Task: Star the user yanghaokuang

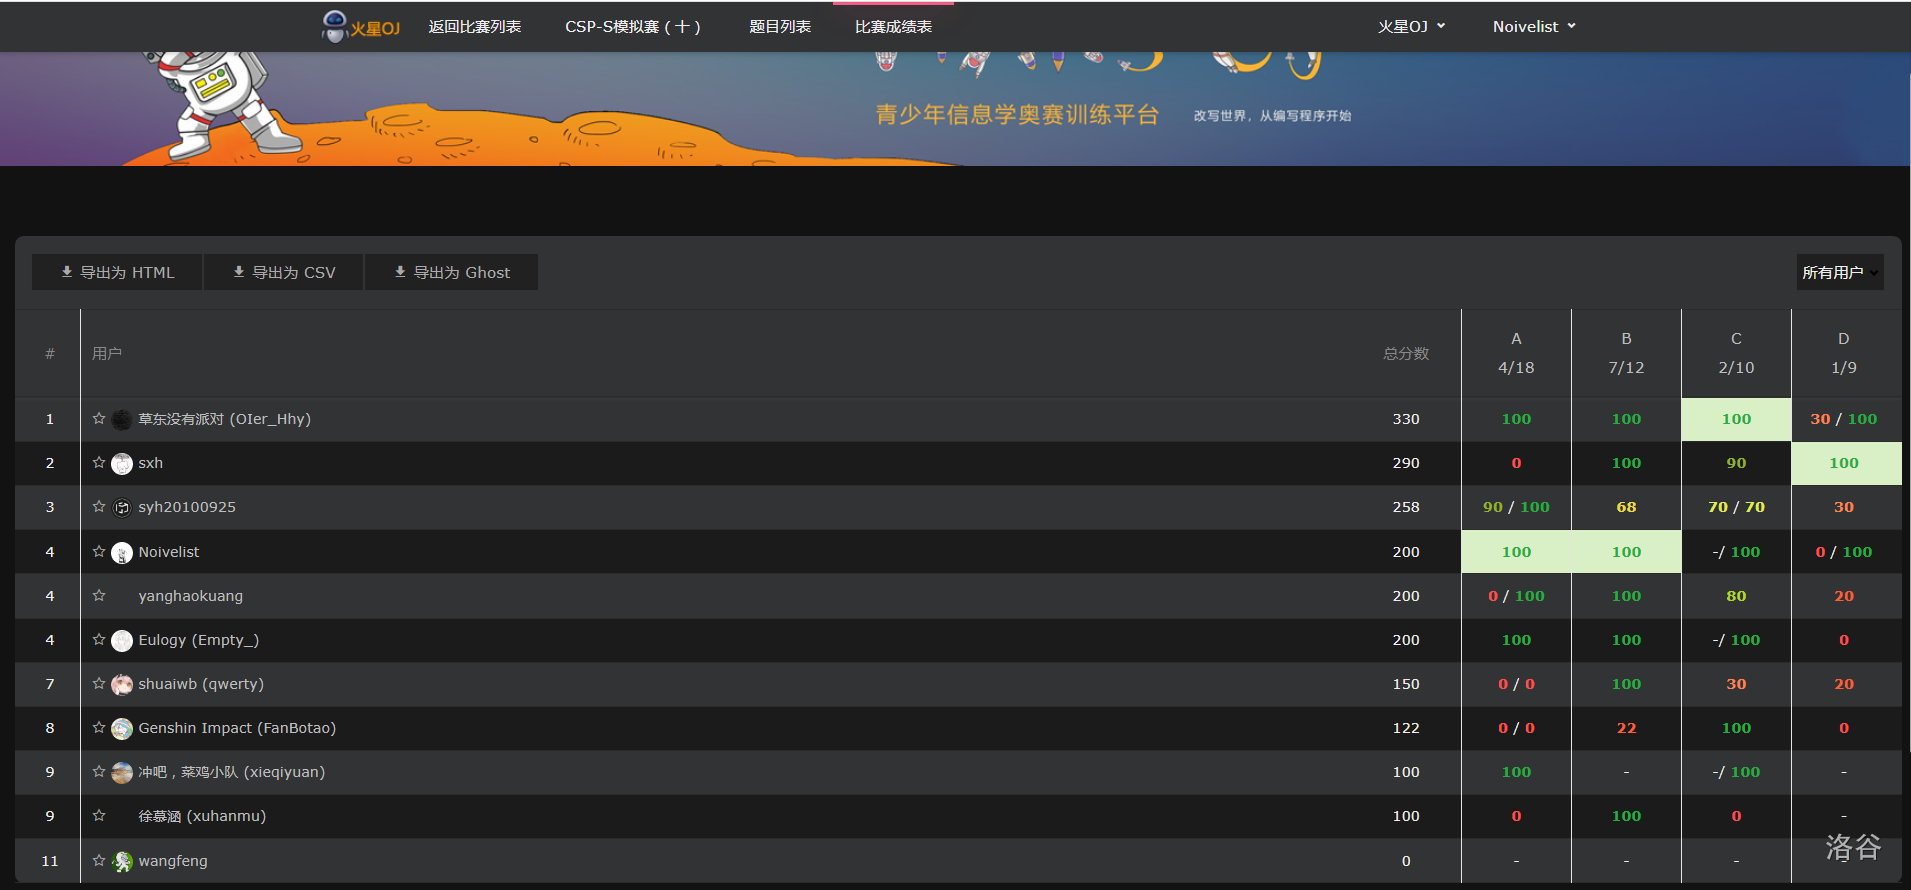Action: (x=99, y=596)
